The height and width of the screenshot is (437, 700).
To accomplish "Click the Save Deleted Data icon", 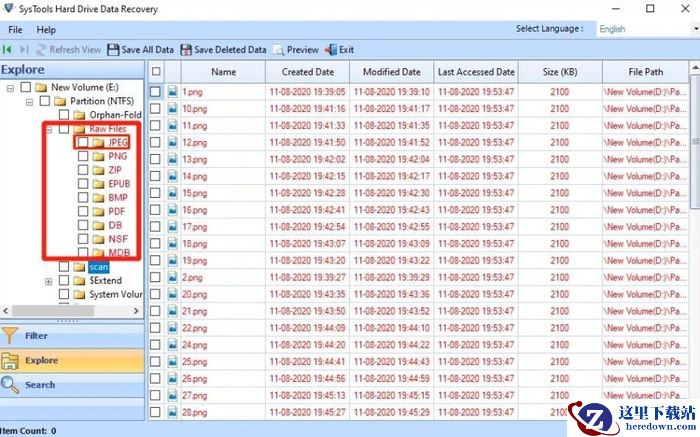I will [x=186, y=50].
